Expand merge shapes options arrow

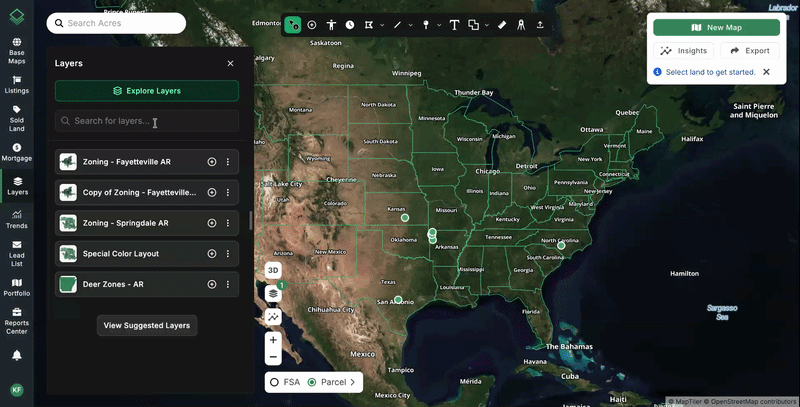coord(487,25)
